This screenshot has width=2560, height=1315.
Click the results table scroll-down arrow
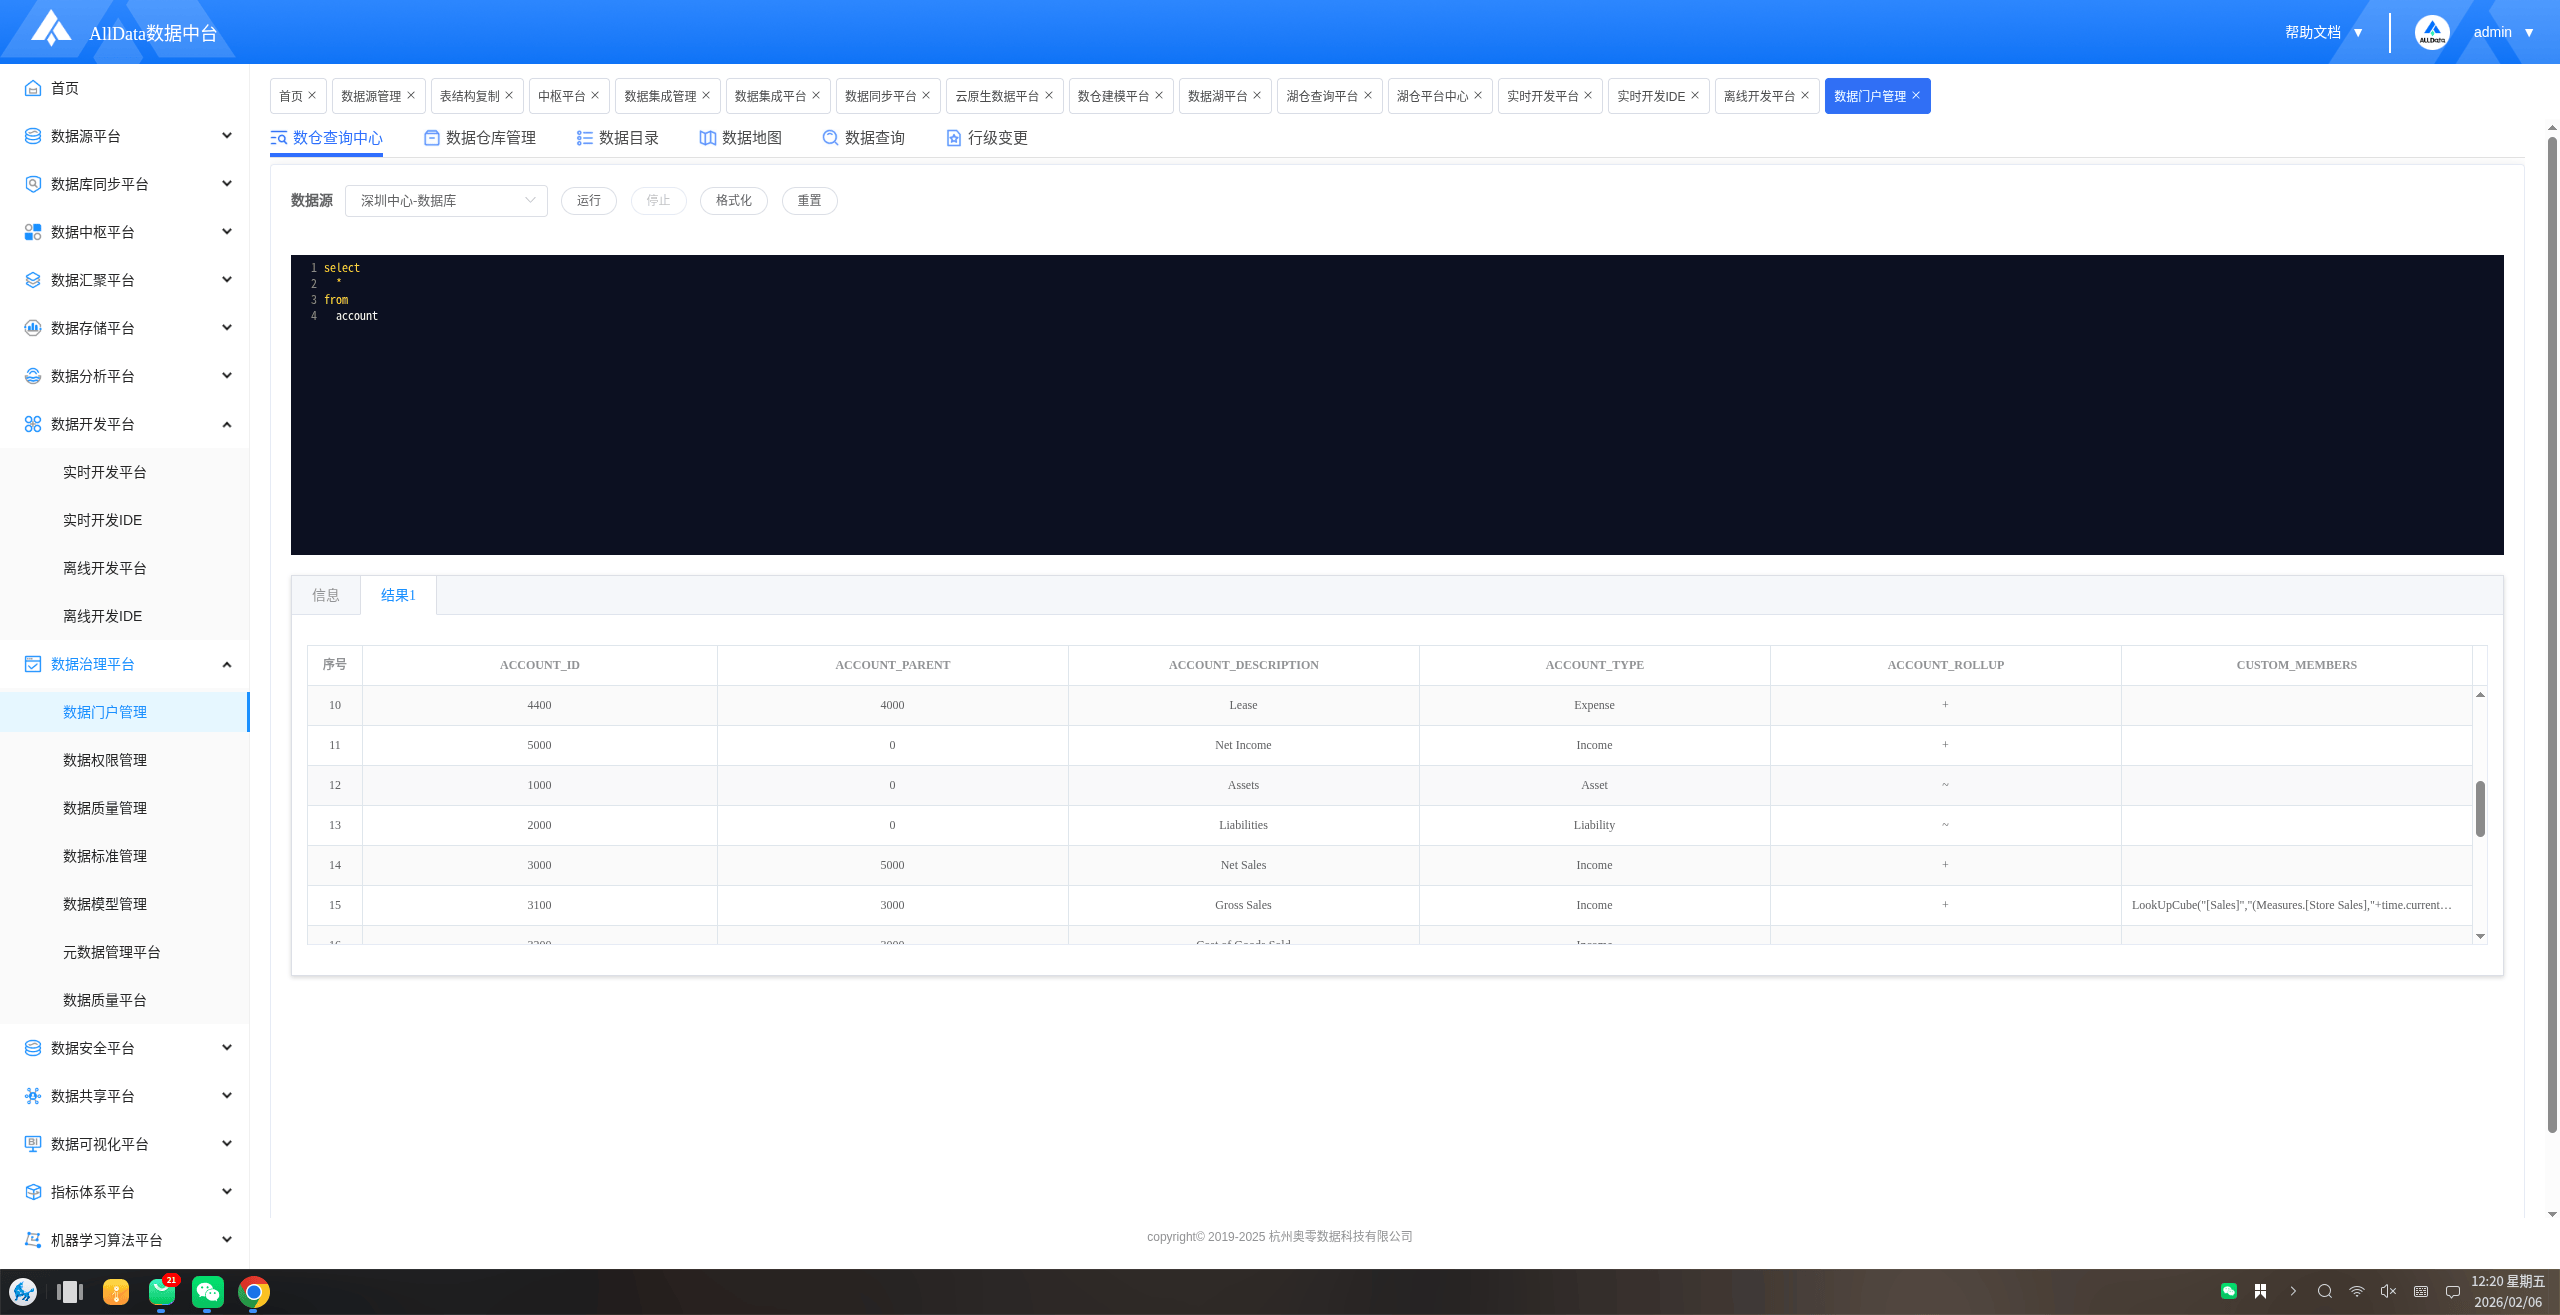tap(2480, 936)
